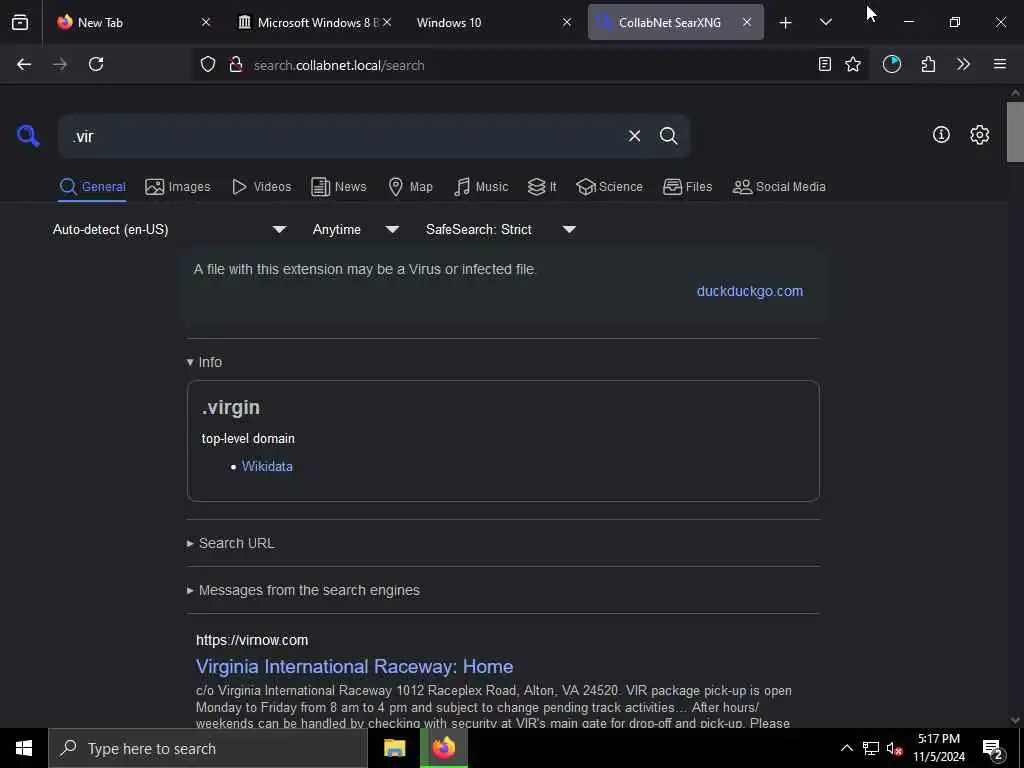Select the Map search category
The height and width of the screenshot is (768, 1024).
click(410, 187)
